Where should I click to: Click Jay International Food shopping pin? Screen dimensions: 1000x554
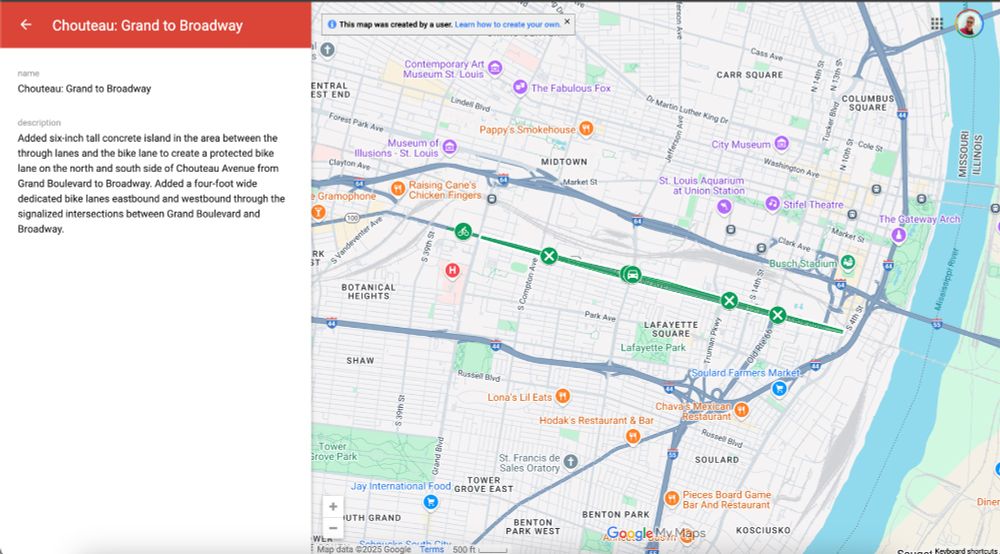pos(430,502)
